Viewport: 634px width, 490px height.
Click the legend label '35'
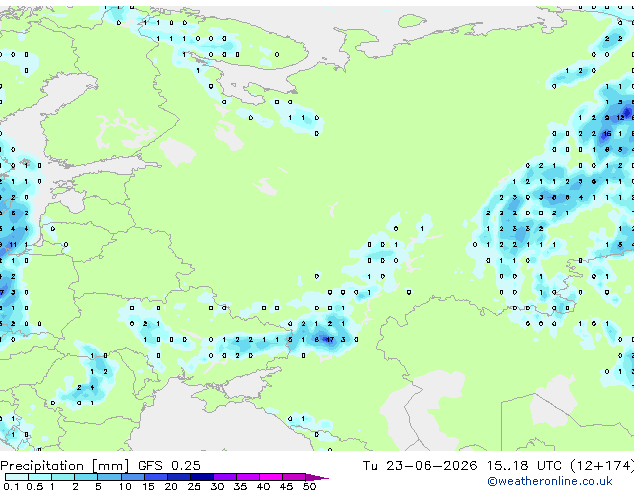click(x=240, y=486)
